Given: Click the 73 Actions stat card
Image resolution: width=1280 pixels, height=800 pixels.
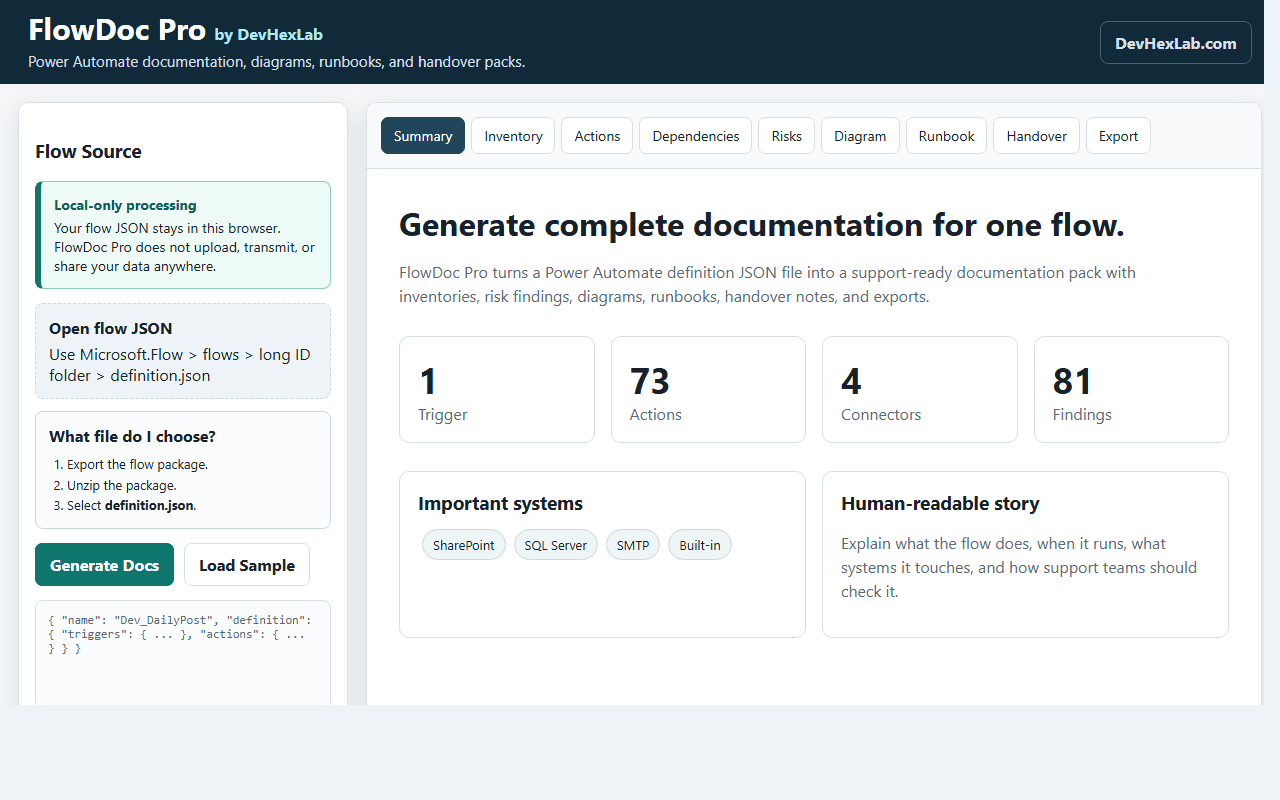Looking at the screenshot, I should (x=708, y=389).
